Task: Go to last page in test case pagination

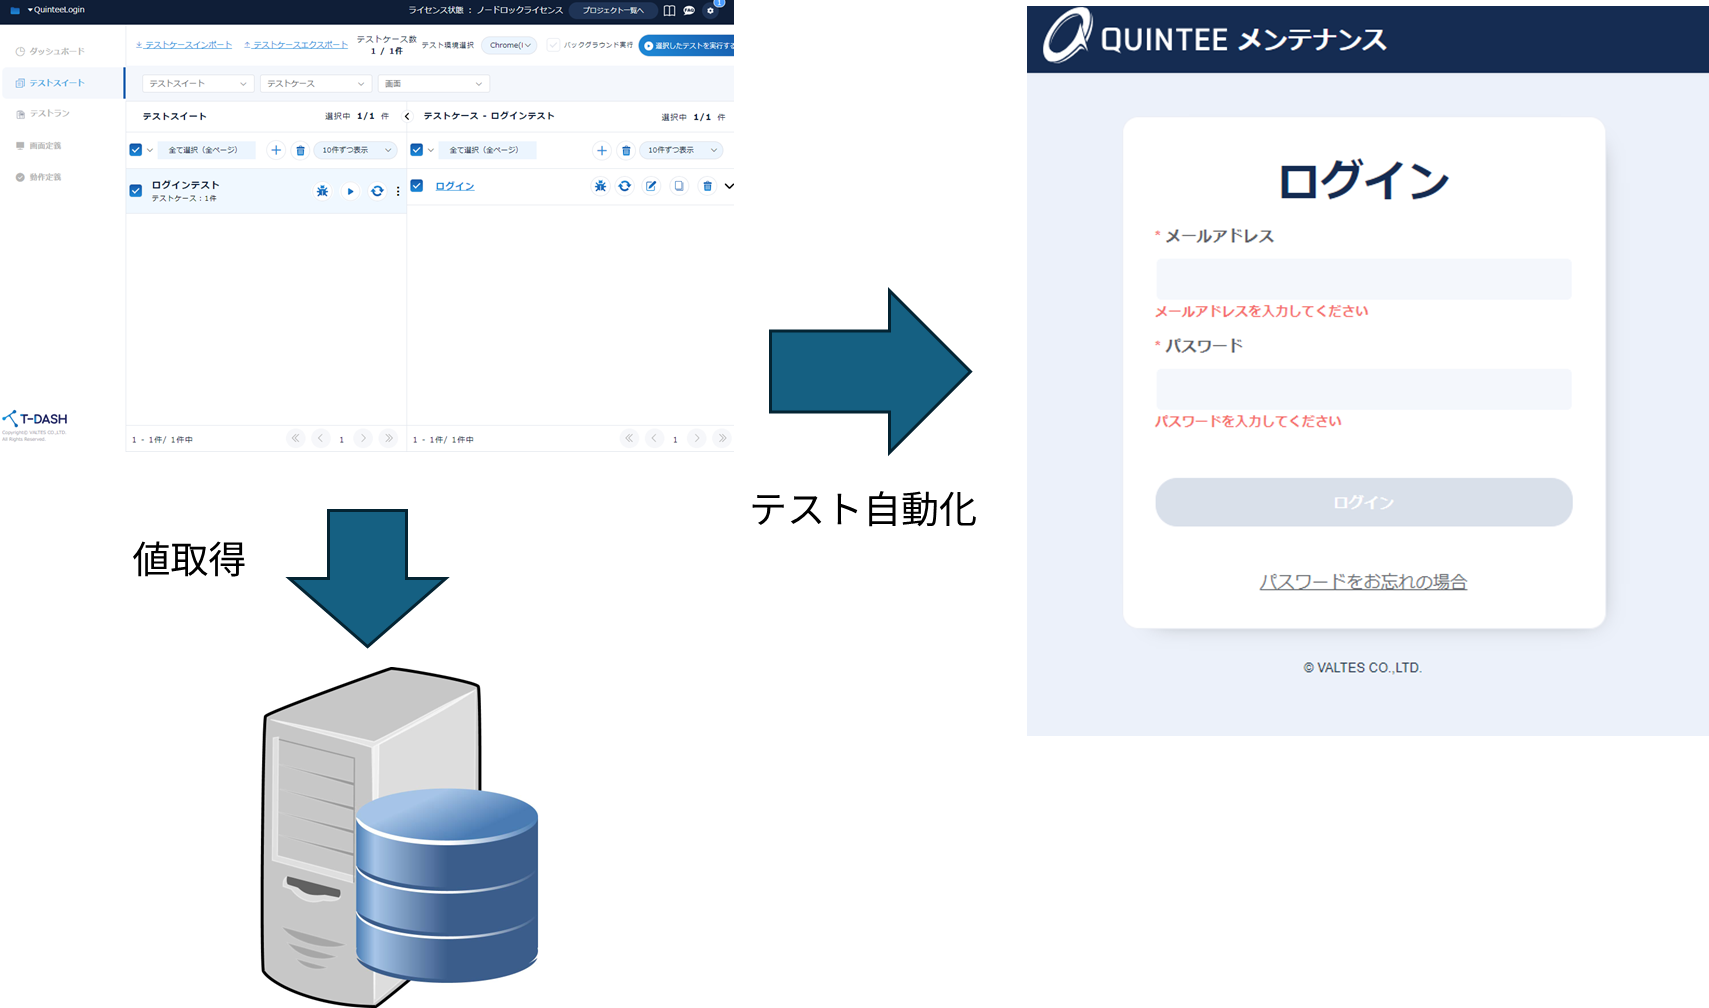Action: coord(722,438)
